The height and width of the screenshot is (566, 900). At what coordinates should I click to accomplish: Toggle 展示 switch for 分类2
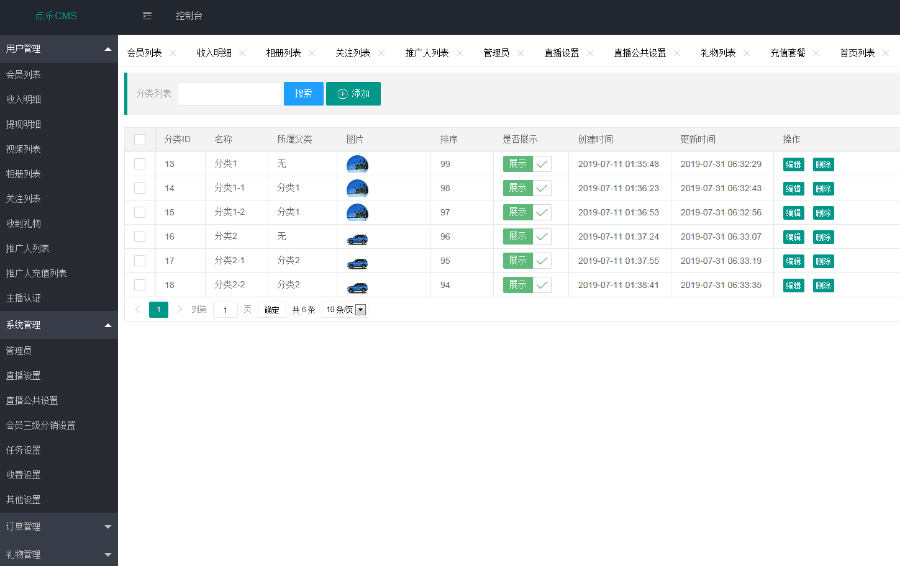pos(527,236)
